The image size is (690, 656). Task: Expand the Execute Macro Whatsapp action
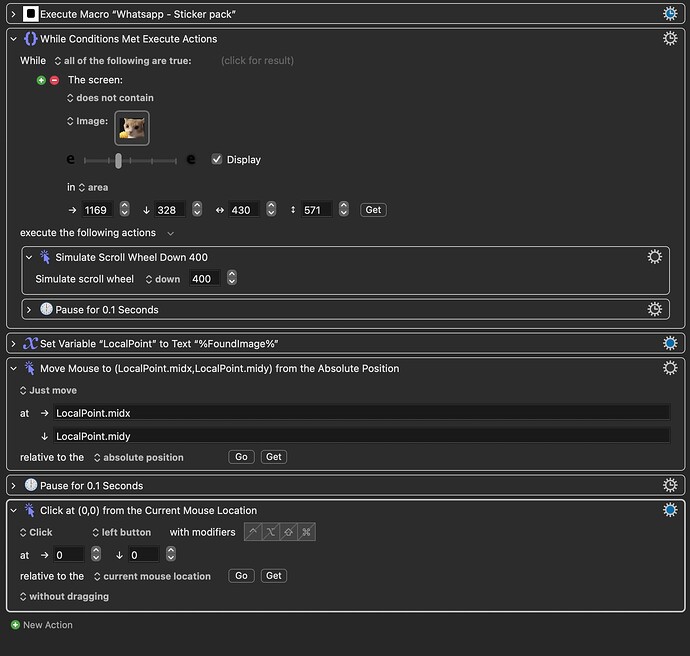point(13,15)
